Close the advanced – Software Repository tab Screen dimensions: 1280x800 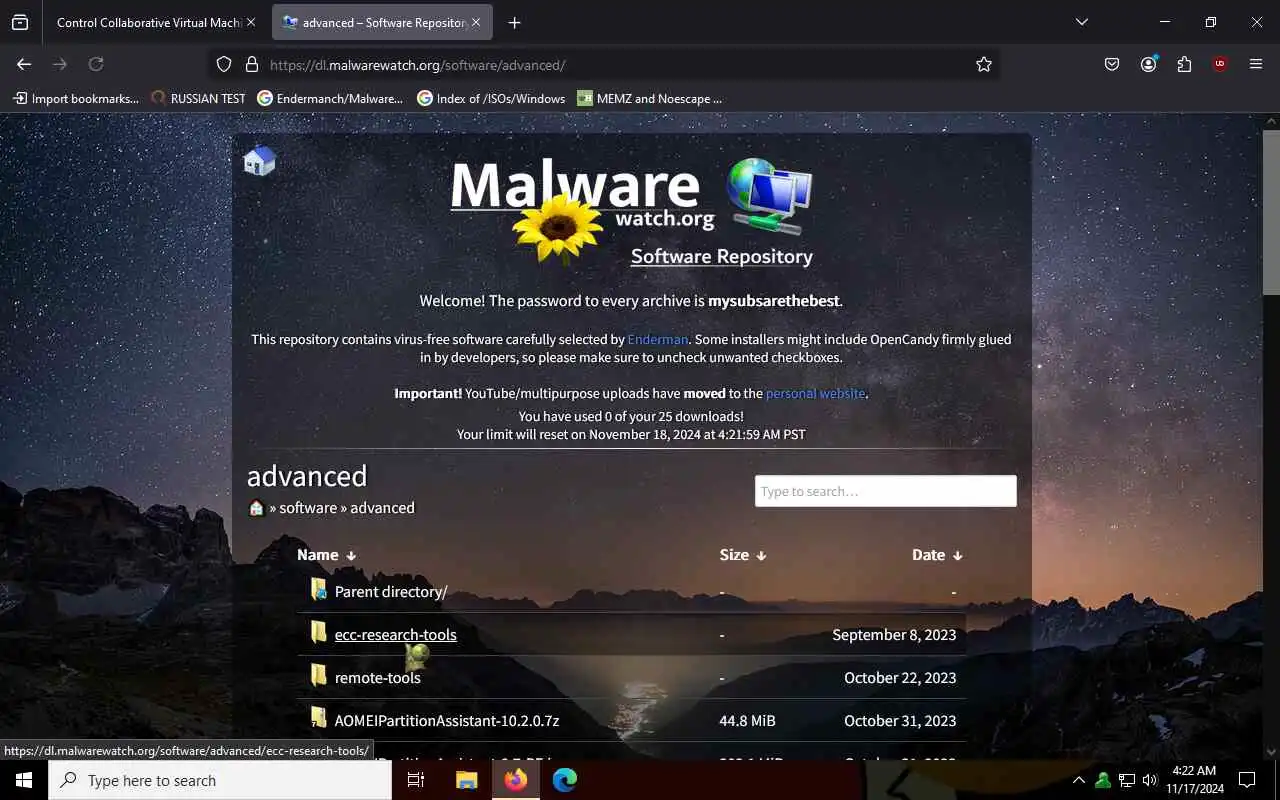(x=476, y=22)
